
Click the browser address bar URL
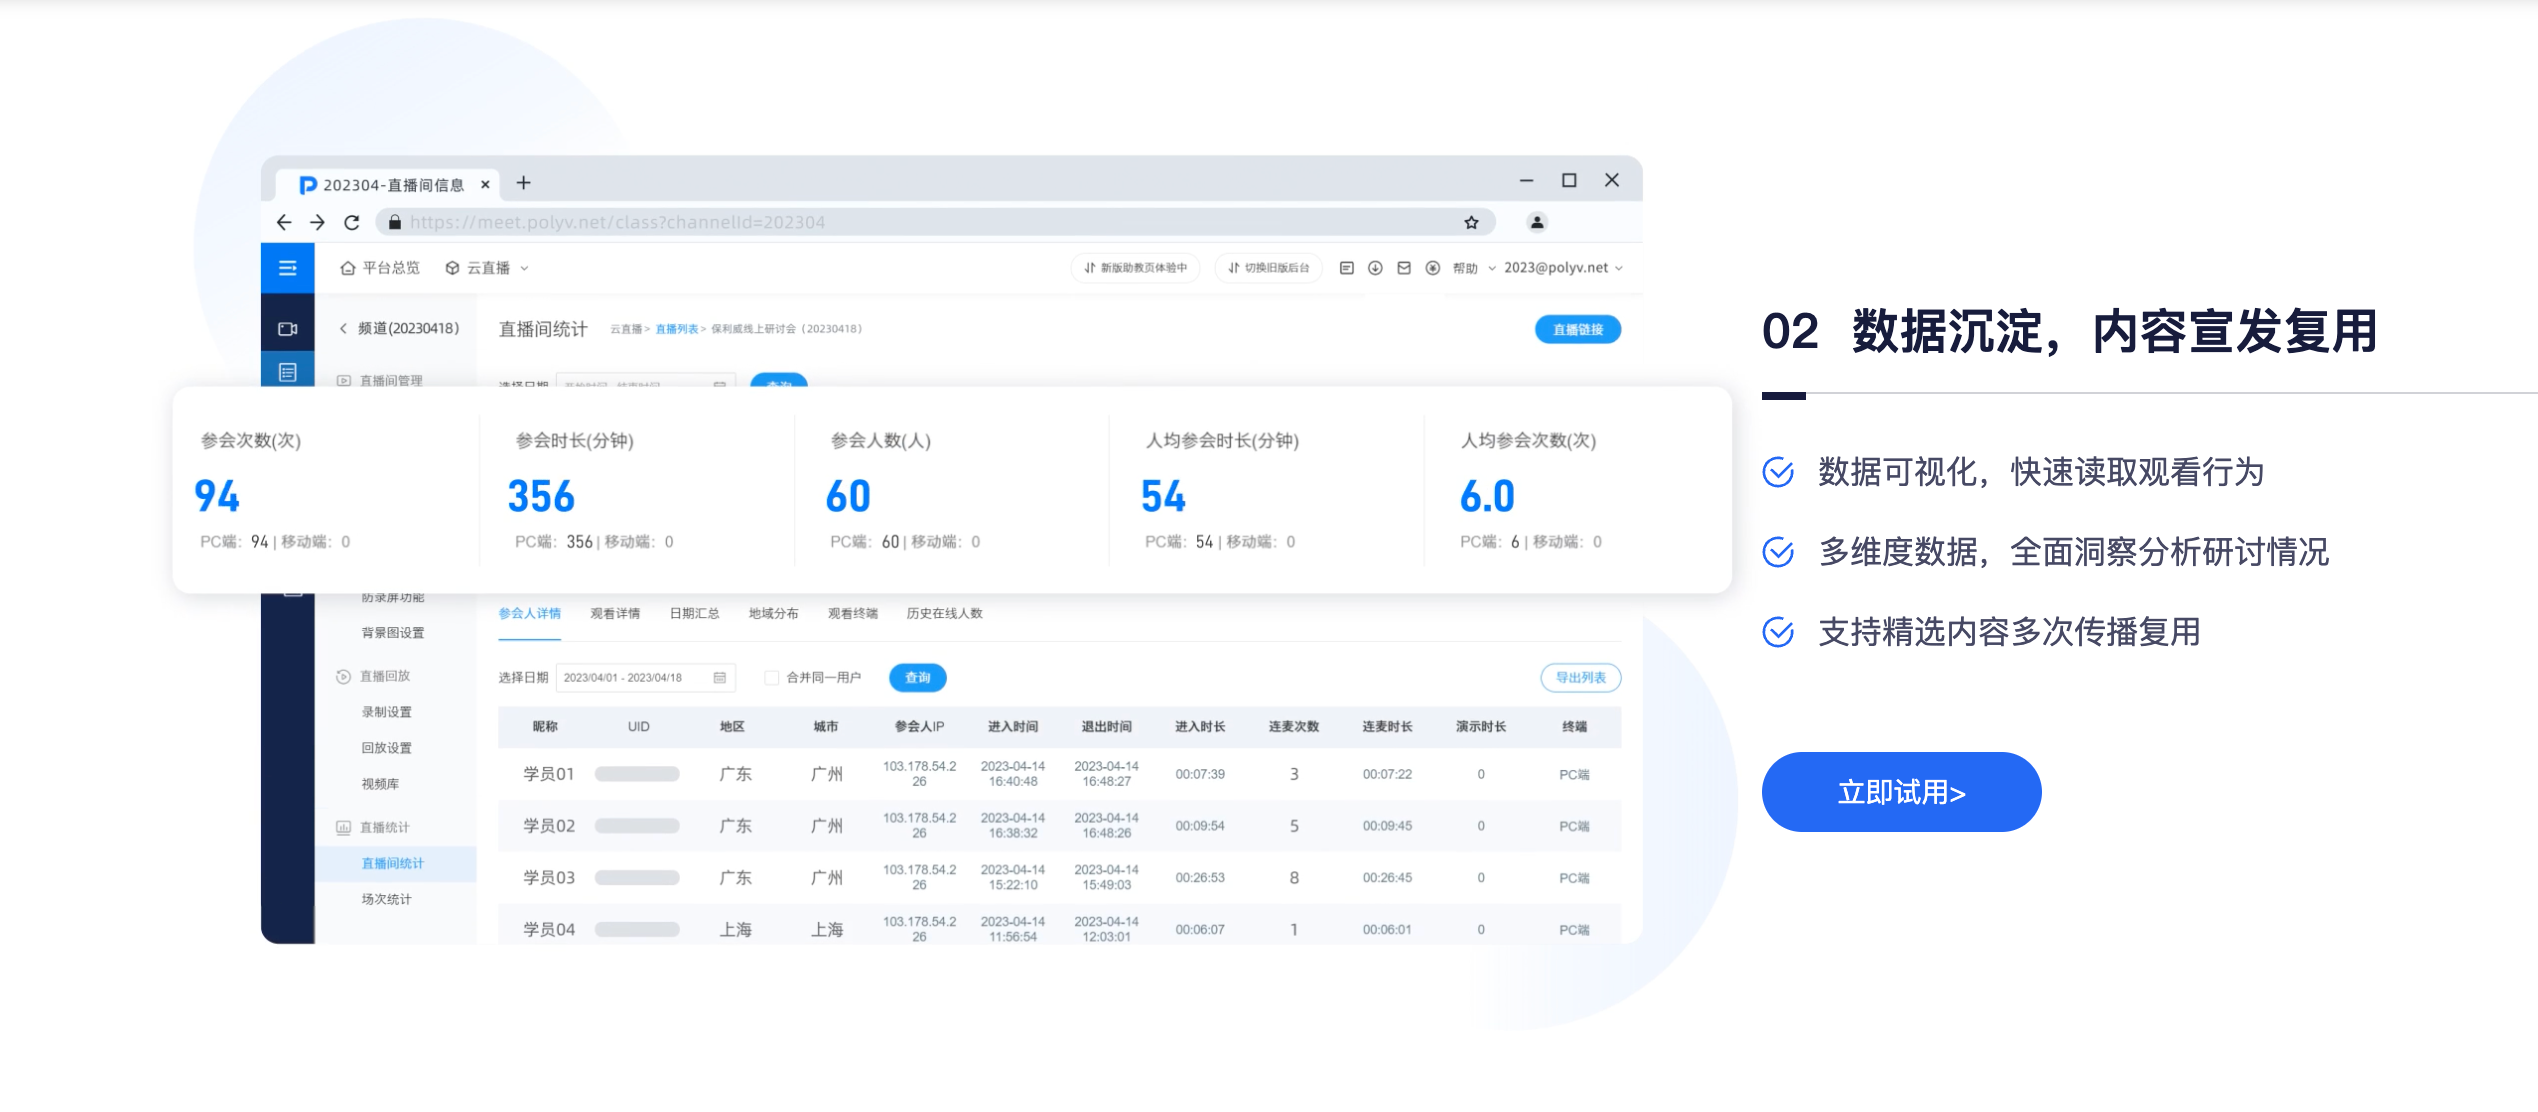coord(617,222)
